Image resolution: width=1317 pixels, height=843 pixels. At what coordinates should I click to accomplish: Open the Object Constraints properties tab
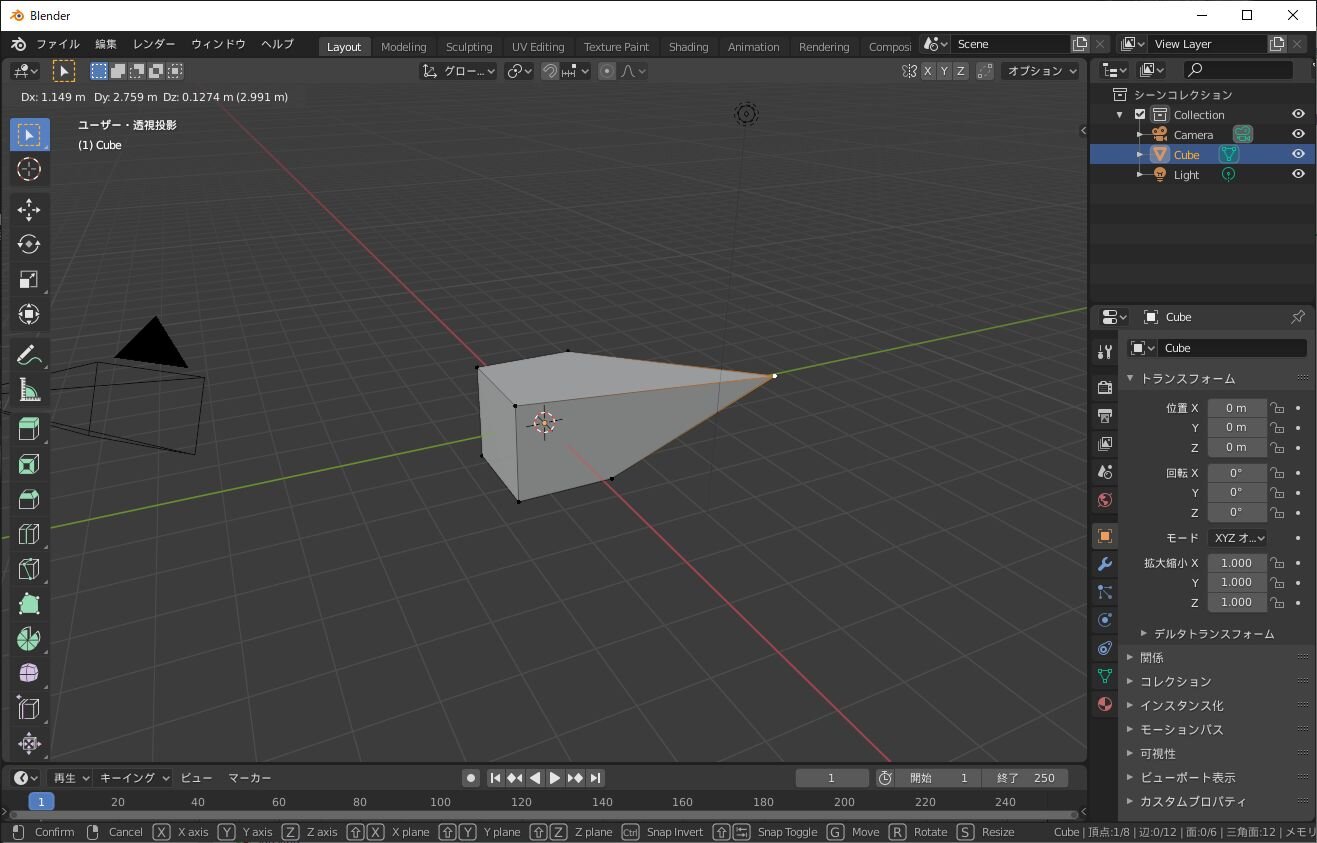(x=1105, y=648)
